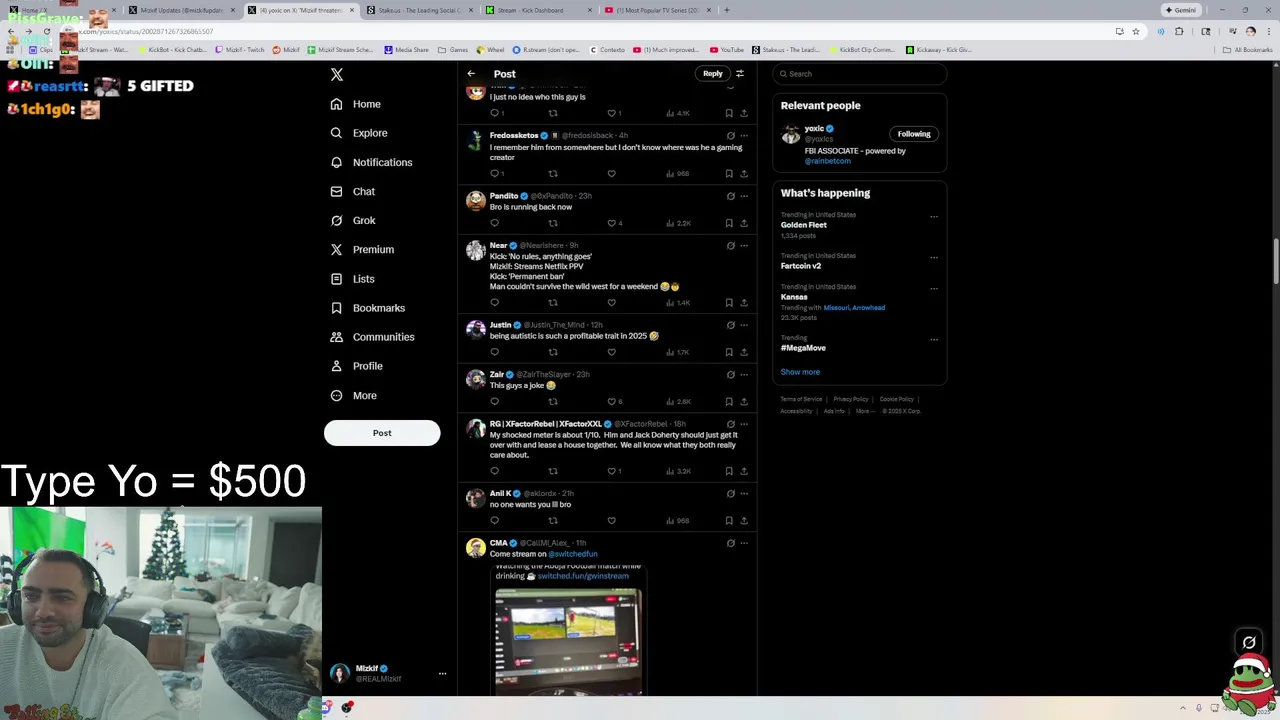Like the Near post

(612, 302)
